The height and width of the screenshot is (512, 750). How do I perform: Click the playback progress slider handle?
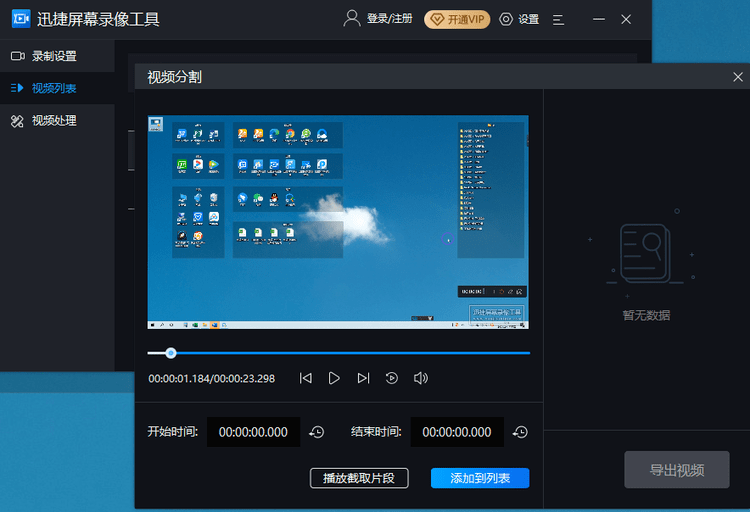(x=171, y=353)
